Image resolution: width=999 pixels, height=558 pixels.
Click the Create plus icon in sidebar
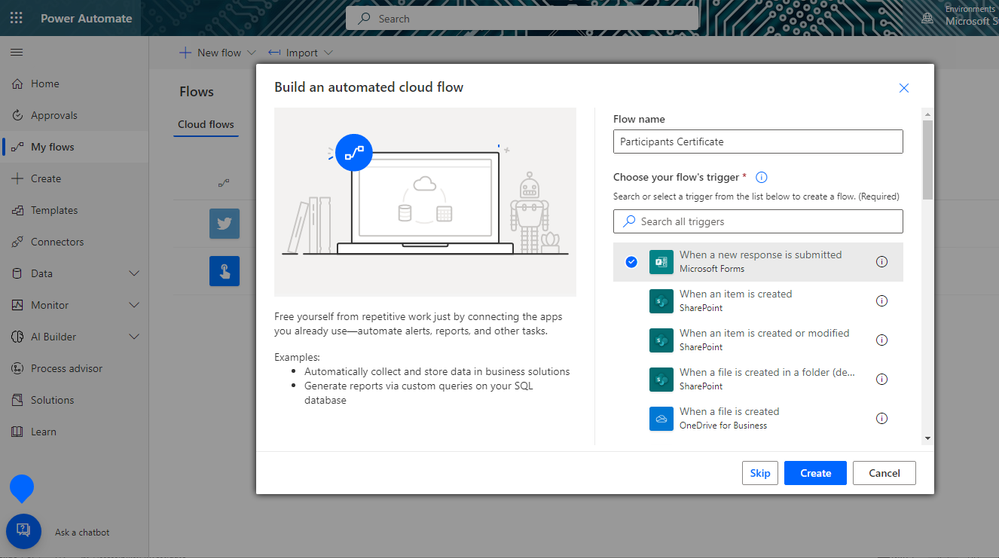(x=17, y=178)
